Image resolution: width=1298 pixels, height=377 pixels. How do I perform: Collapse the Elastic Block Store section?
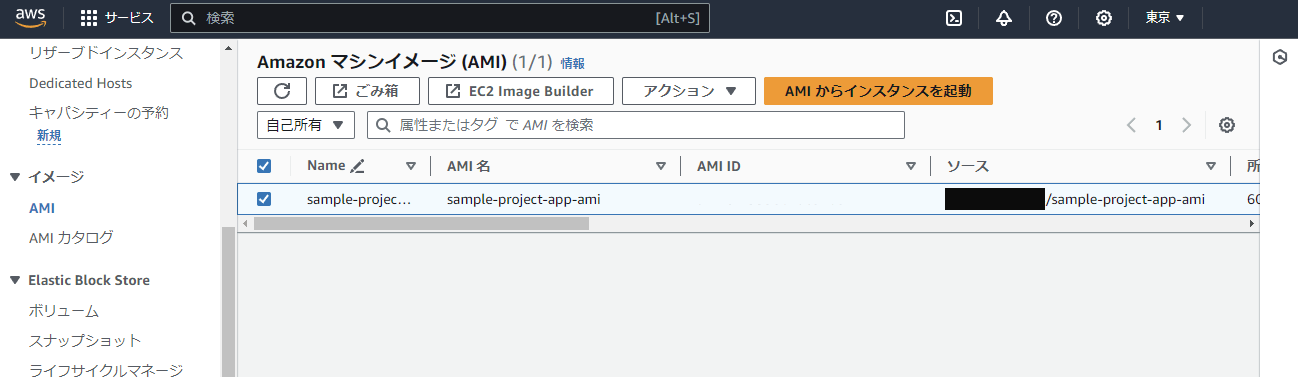(x=15, y=280)
